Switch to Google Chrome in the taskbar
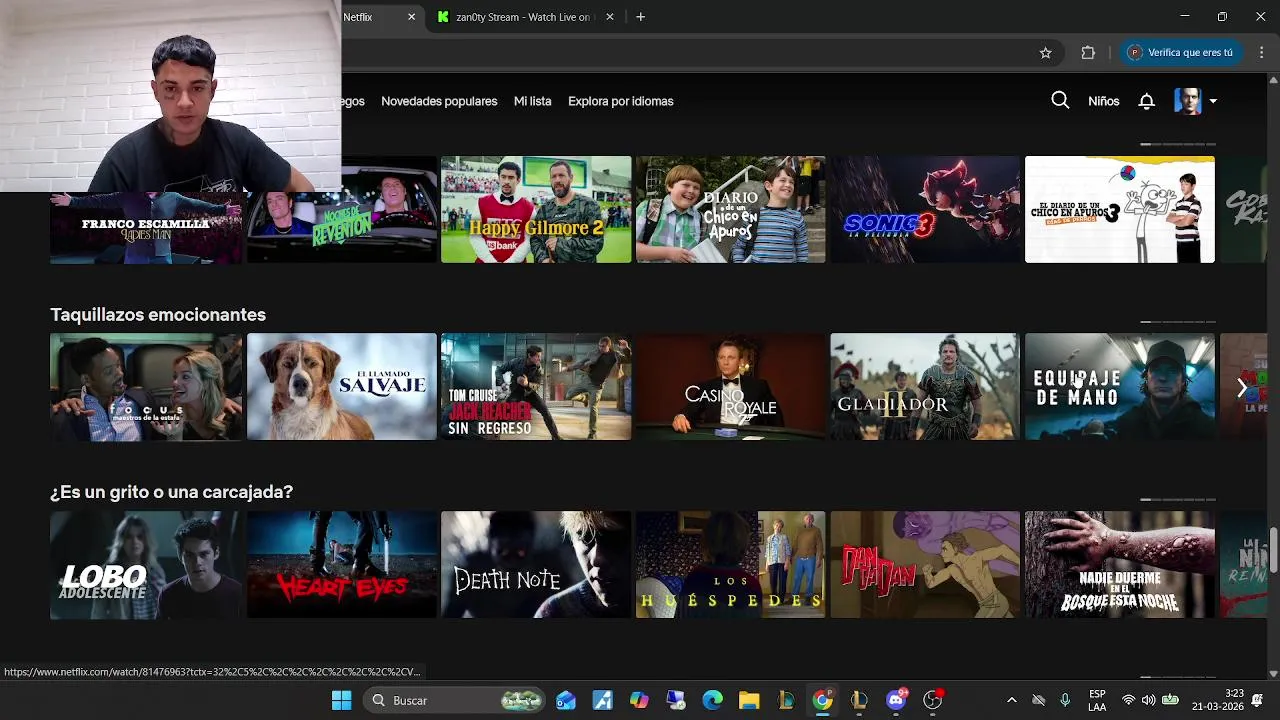The height and width of the screenshot is (720, 1280). coord(822,700)
